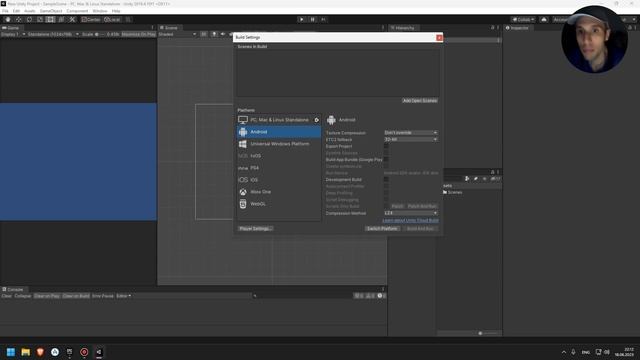This screenshot has height=360, width=640.
Task: Select the Android platform row
Action: tap(279, 132)
